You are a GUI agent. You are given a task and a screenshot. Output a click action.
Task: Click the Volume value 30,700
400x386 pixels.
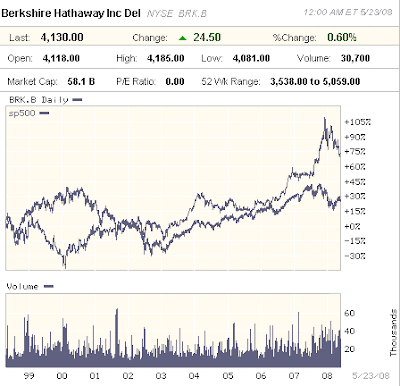point(355,58)
